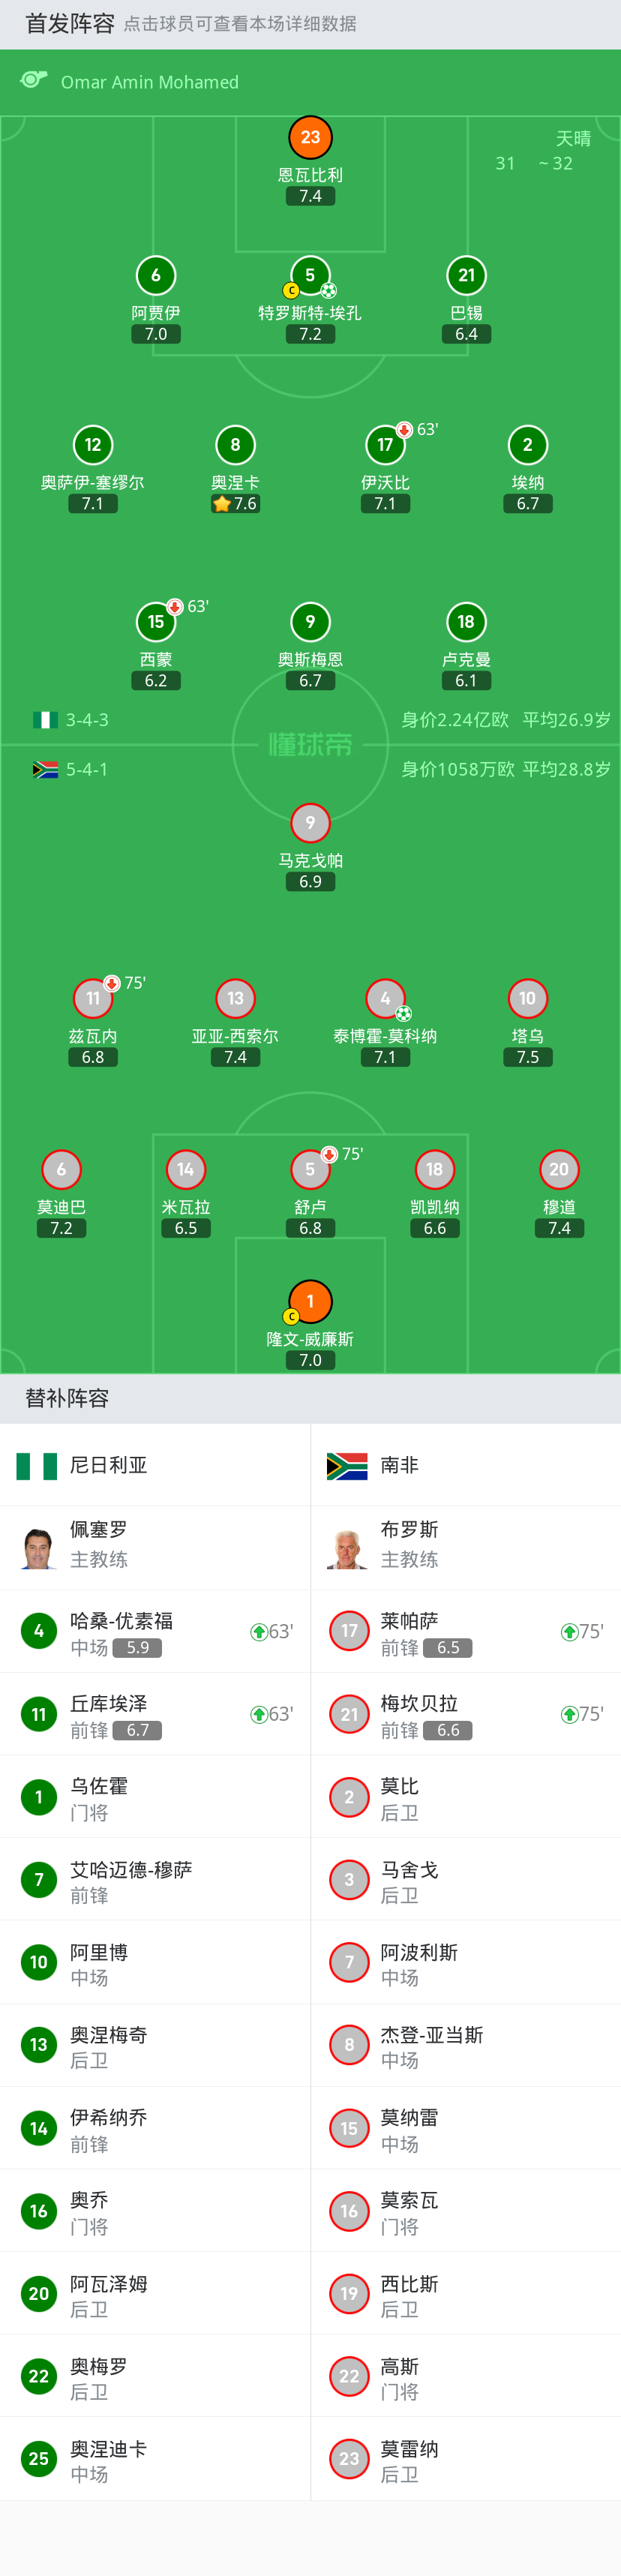Screen dimensions: 621x2576
Task: Open 塔乌 number 10 player circle
Action: point(527,998)
